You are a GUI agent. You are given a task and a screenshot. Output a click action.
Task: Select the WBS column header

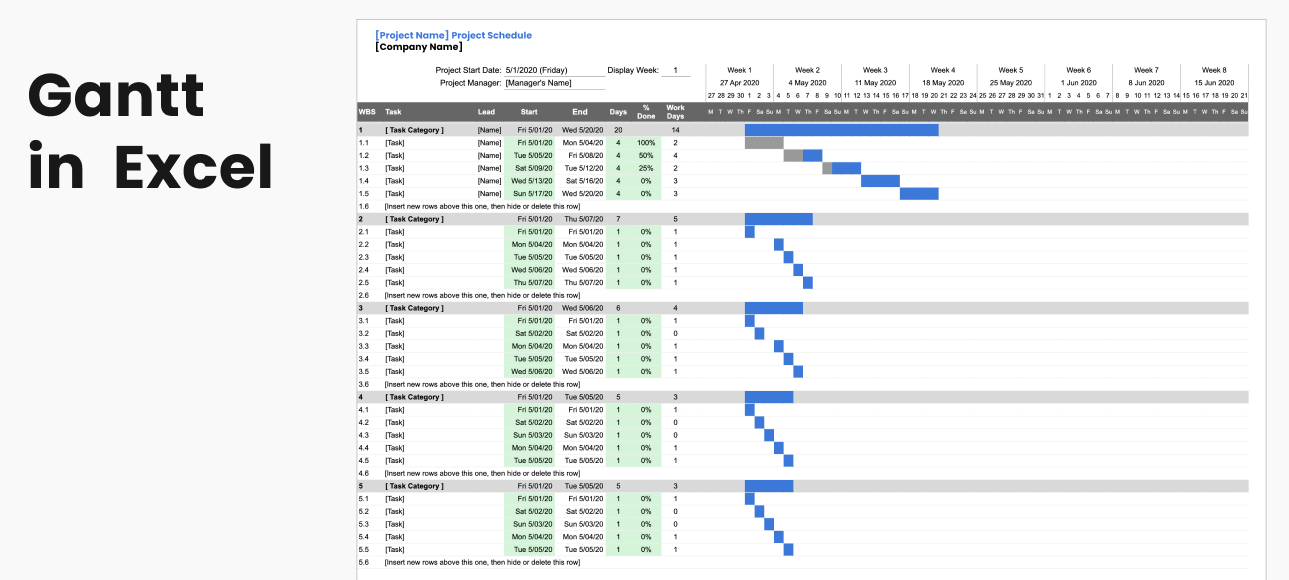367,111
